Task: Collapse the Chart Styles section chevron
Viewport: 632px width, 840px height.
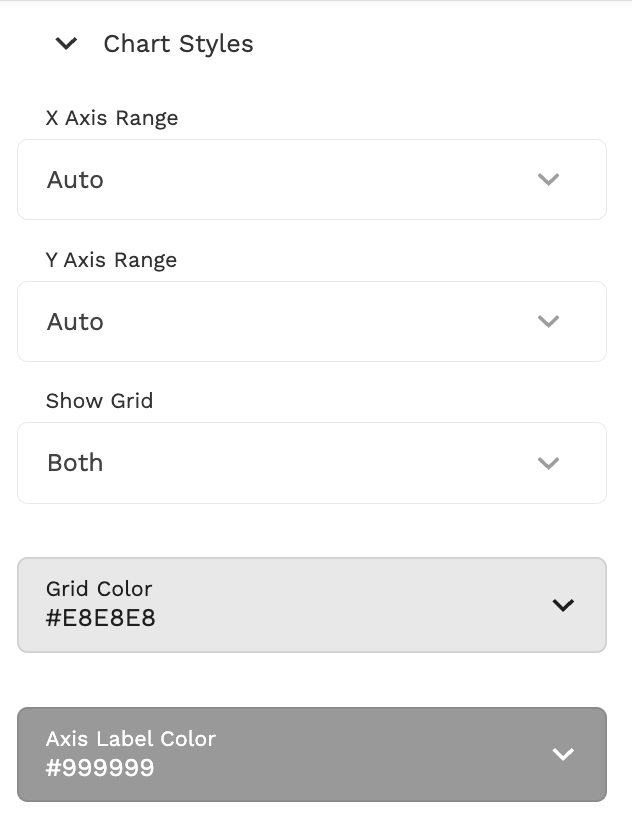Action: 66,44
